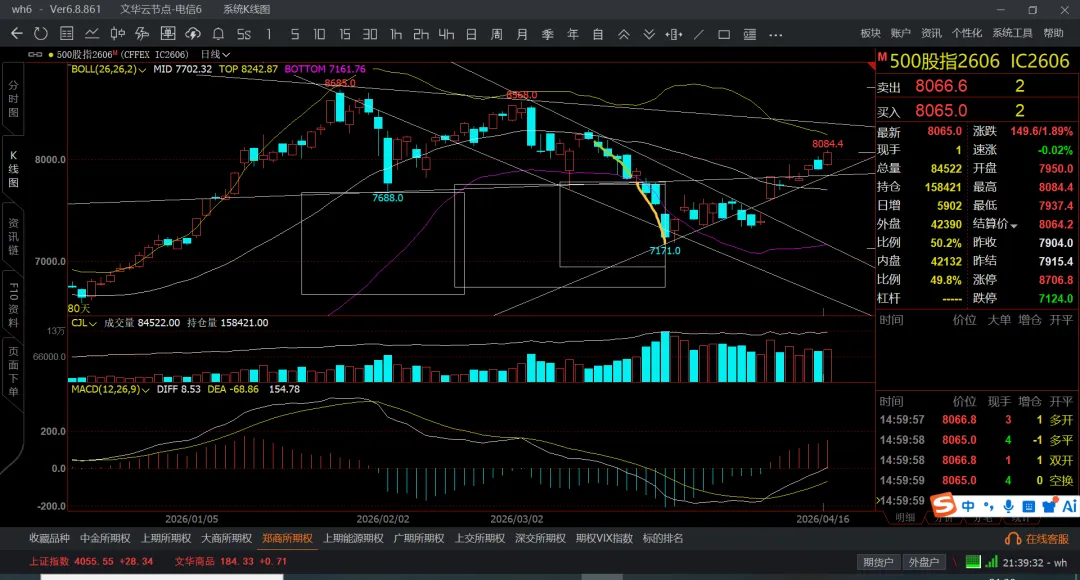Select the 15 minute period
This screenshot has width=1080, height=580.
pyautogui.click(x=344, y=34)
